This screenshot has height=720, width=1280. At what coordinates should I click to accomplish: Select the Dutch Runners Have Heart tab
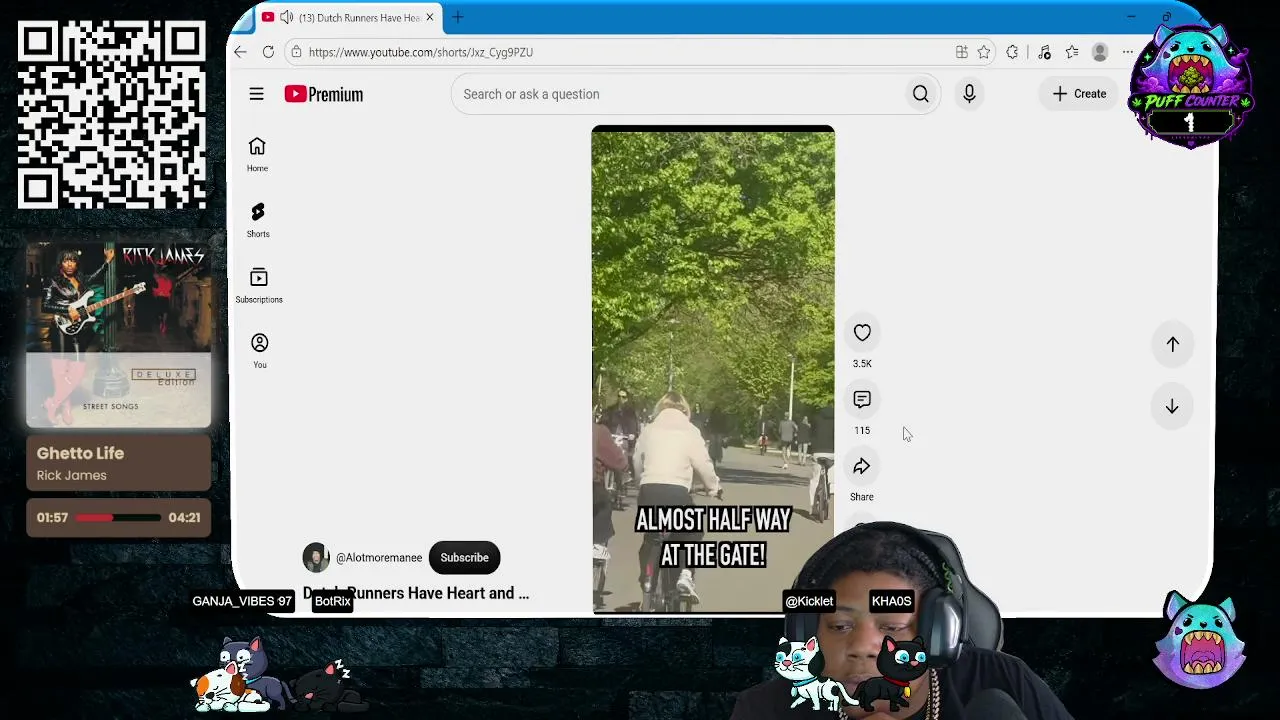tap(348, 17)
